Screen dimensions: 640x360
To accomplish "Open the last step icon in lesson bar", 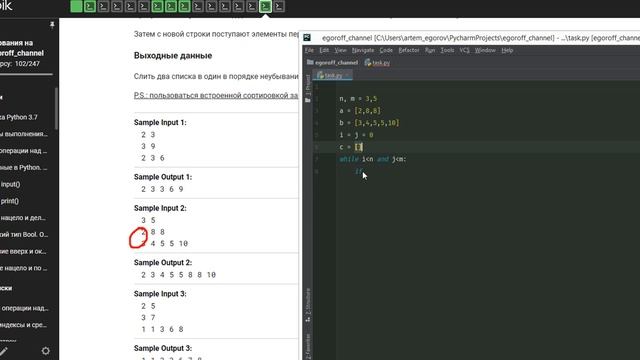I will tap(279, 6).
